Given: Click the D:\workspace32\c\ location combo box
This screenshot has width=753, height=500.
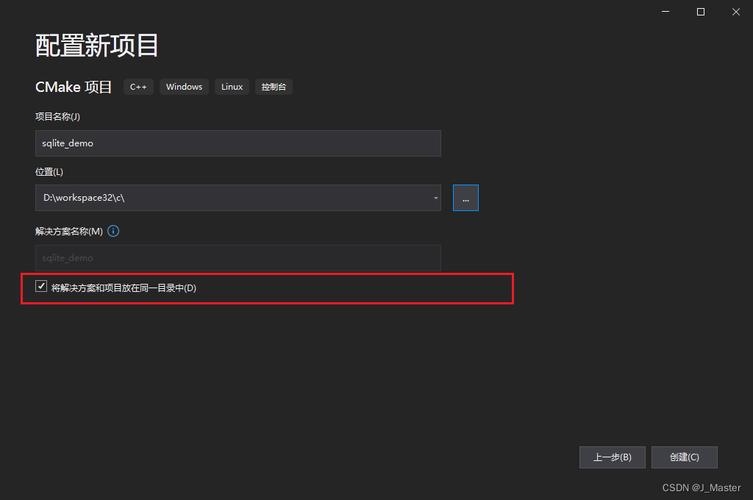Looking at the screenshot, I should tap(230, 198).
